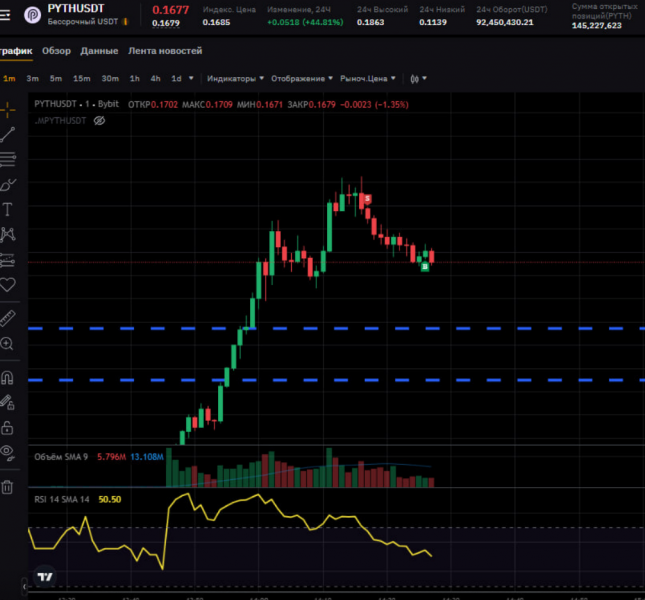Select the 3m timeframe
Image resolution: width=645 pixels, height=600 pixels.
32,79
